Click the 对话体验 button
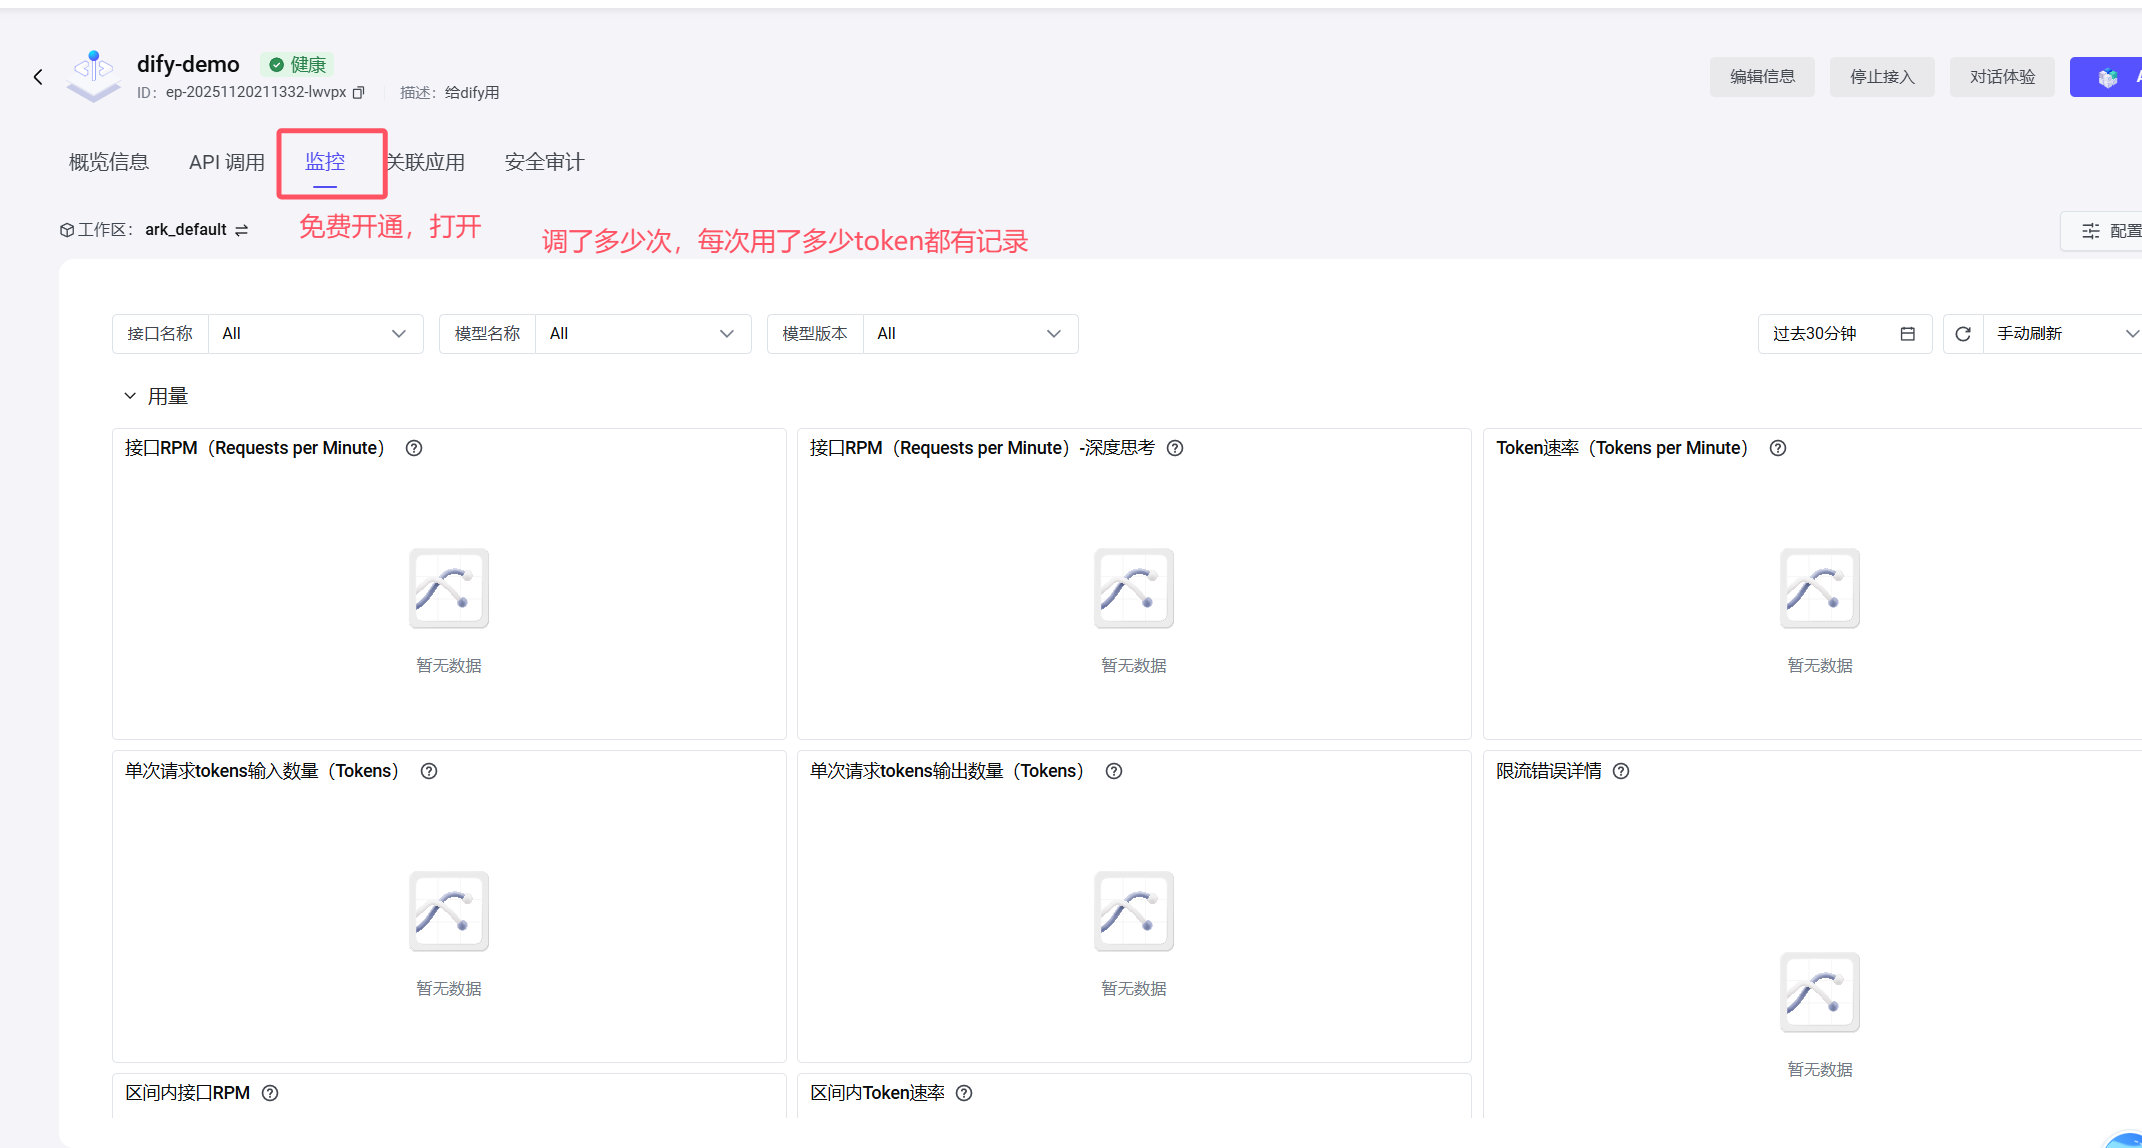Screen dimensions: 2142x1148 pyautogui.click(x=2002, y=77)
